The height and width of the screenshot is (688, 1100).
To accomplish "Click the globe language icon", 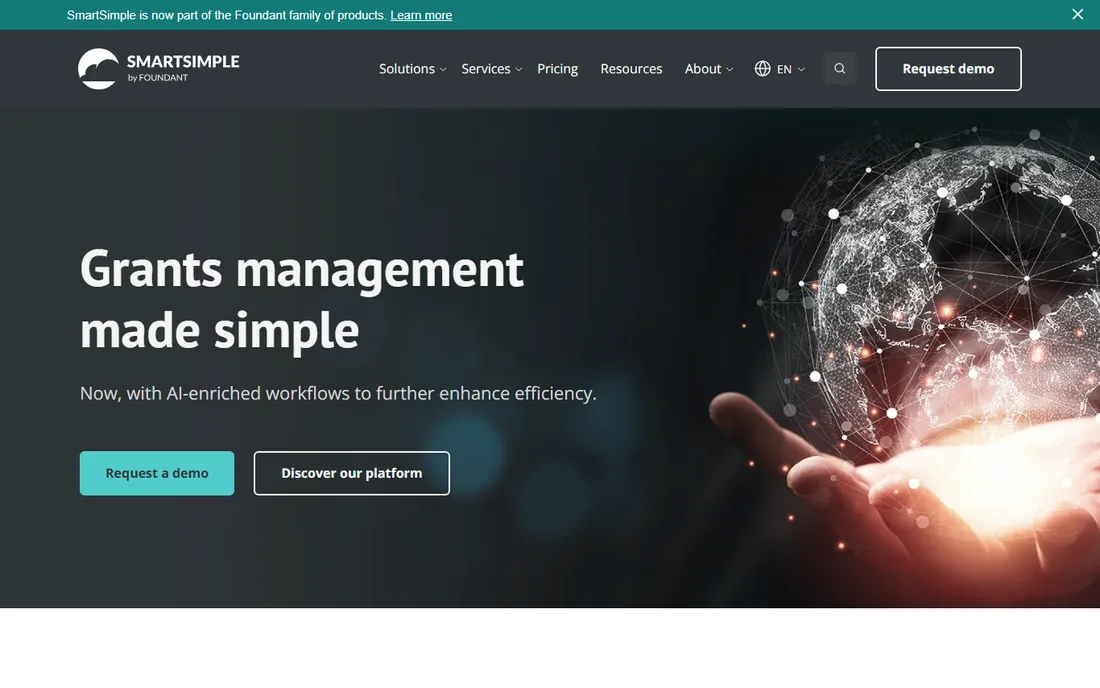I will (x=763, y=69).
